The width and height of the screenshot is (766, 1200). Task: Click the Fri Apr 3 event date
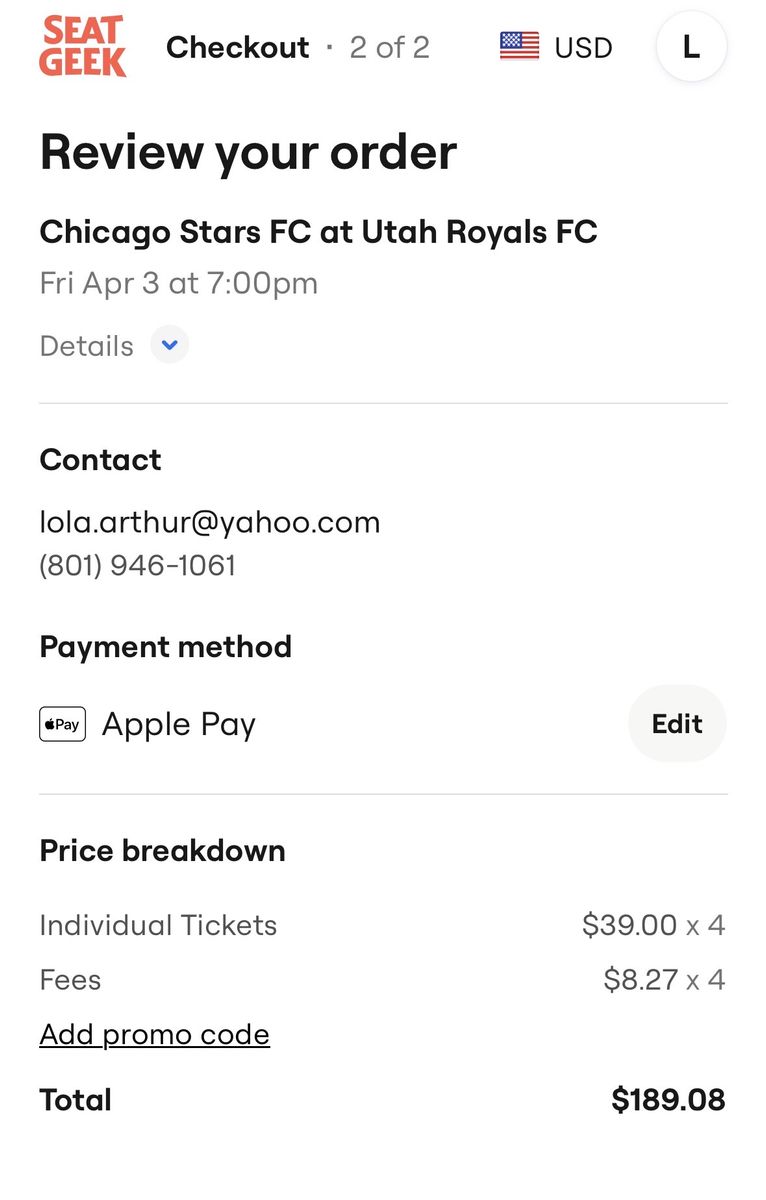click(x=178, y=283)
